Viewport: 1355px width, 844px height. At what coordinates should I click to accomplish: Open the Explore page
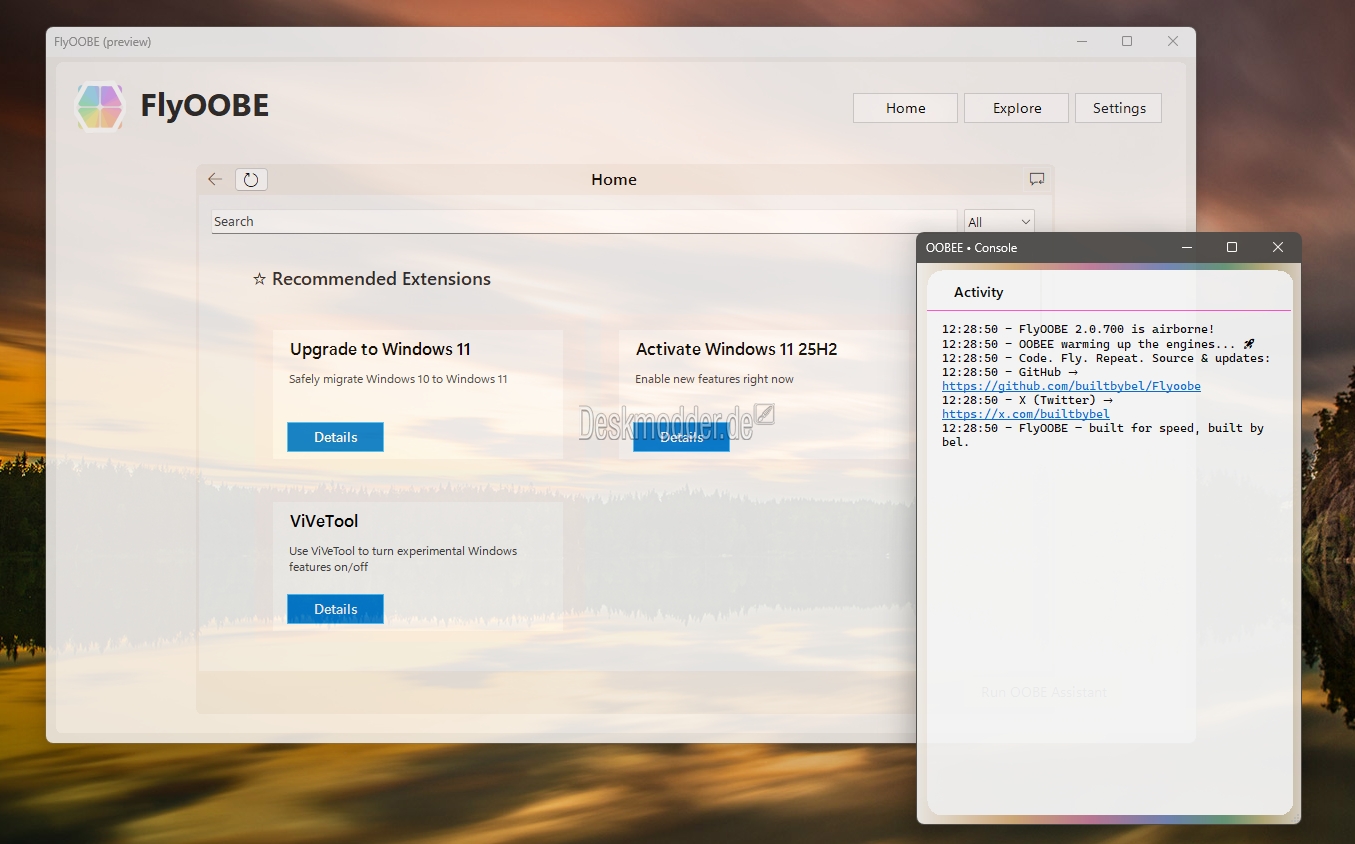(1016, 108)
